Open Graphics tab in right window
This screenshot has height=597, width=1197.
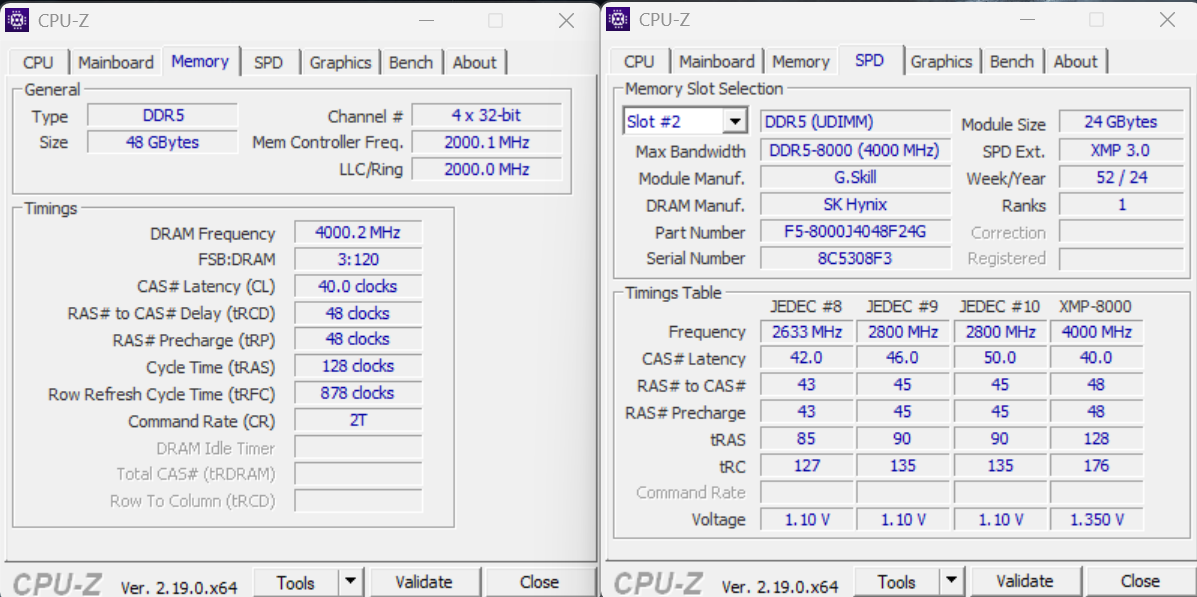[x=941, y=62]
